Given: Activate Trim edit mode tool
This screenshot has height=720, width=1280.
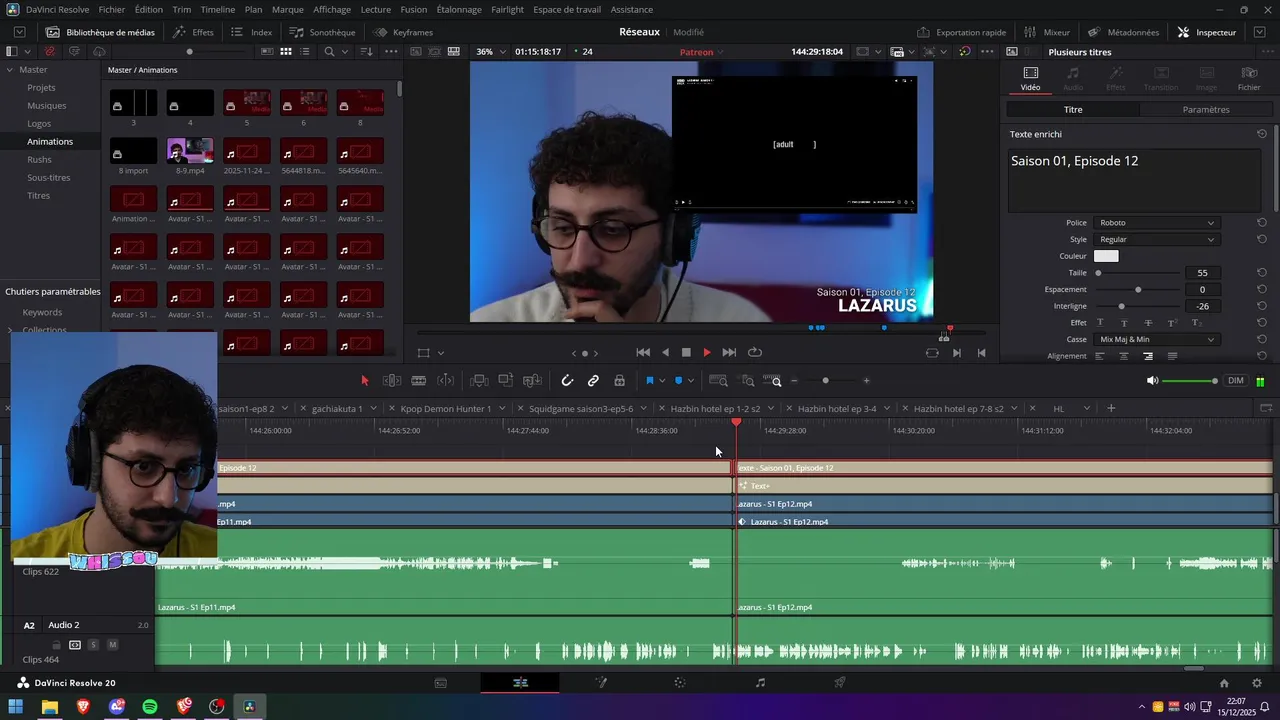Looking at the screenshot, I should pos(392,381).
